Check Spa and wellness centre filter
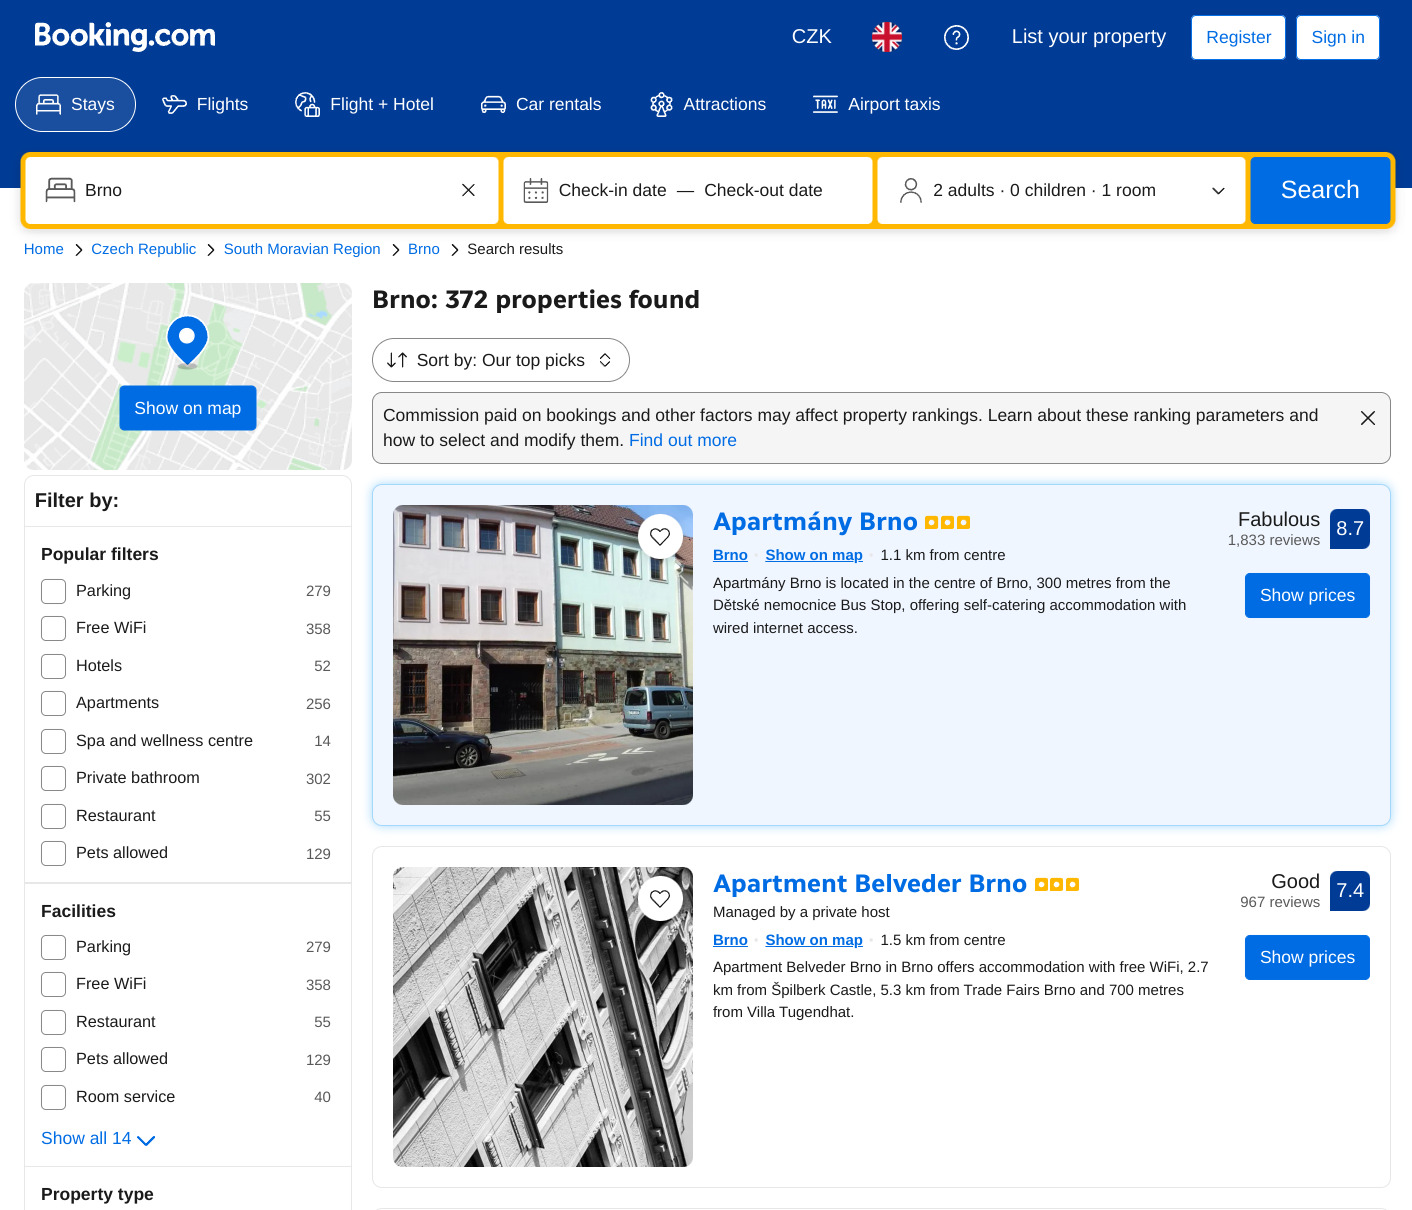The height and width of the screenshot is (1210, 1412). [54, 741]
